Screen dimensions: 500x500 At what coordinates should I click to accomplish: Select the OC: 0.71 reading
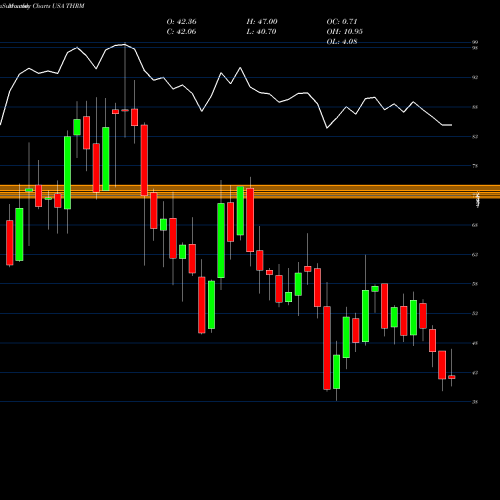pos(342,22)
